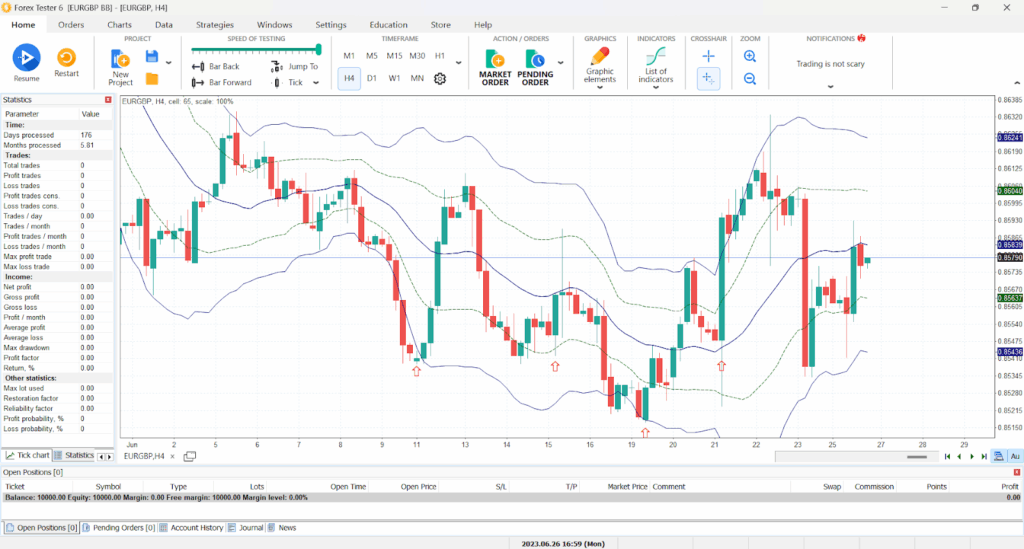Switch to the Account History tab

(191, 527)
